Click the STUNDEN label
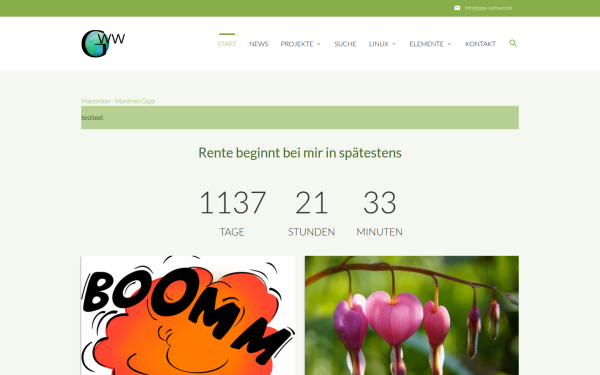This screenshot has height=375, width=600. [x=311, y=232]
